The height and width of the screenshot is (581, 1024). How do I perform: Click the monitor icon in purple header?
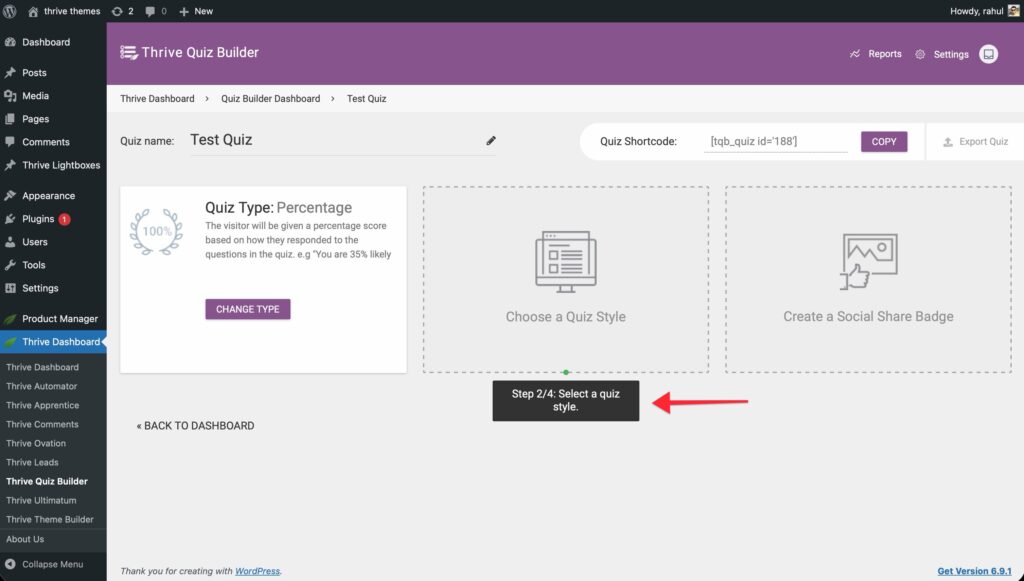[x=988, y=54]
